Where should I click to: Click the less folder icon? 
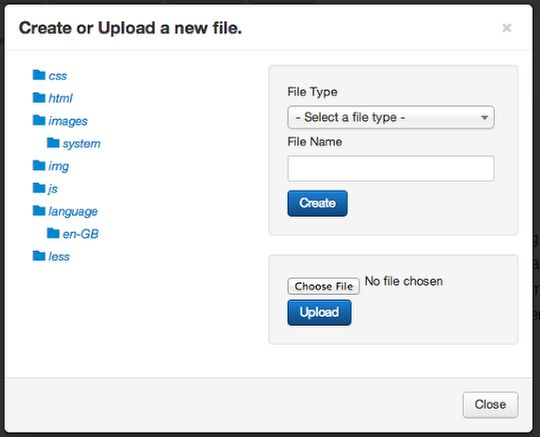coord(39,256)
